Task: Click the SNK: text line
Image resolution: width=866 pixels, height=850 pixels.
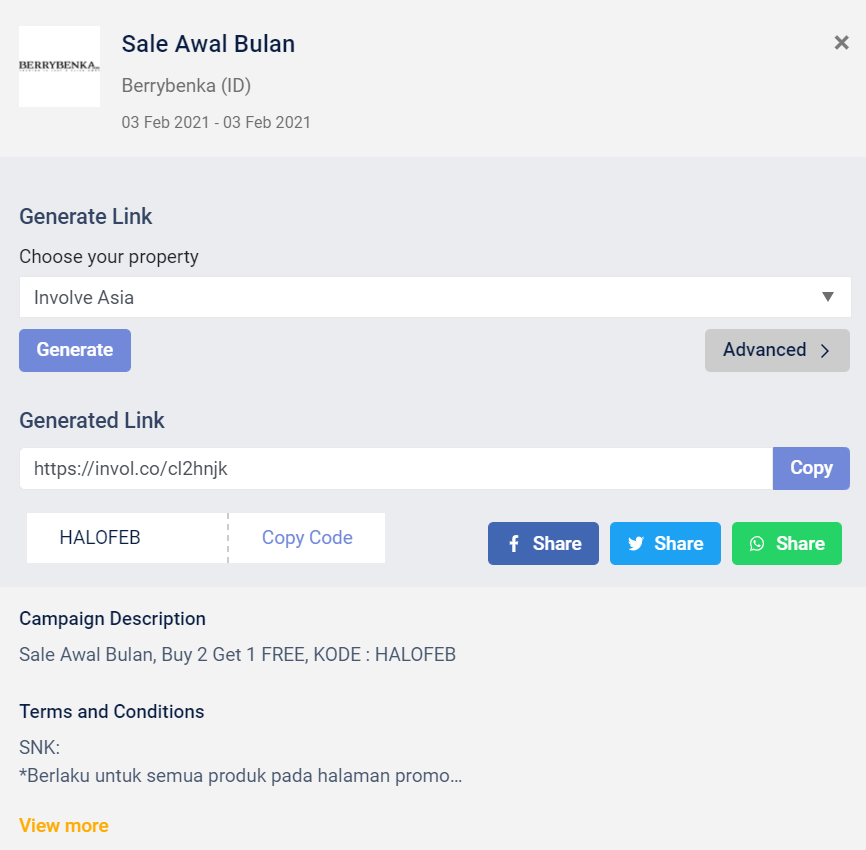Action: (39, 747)
